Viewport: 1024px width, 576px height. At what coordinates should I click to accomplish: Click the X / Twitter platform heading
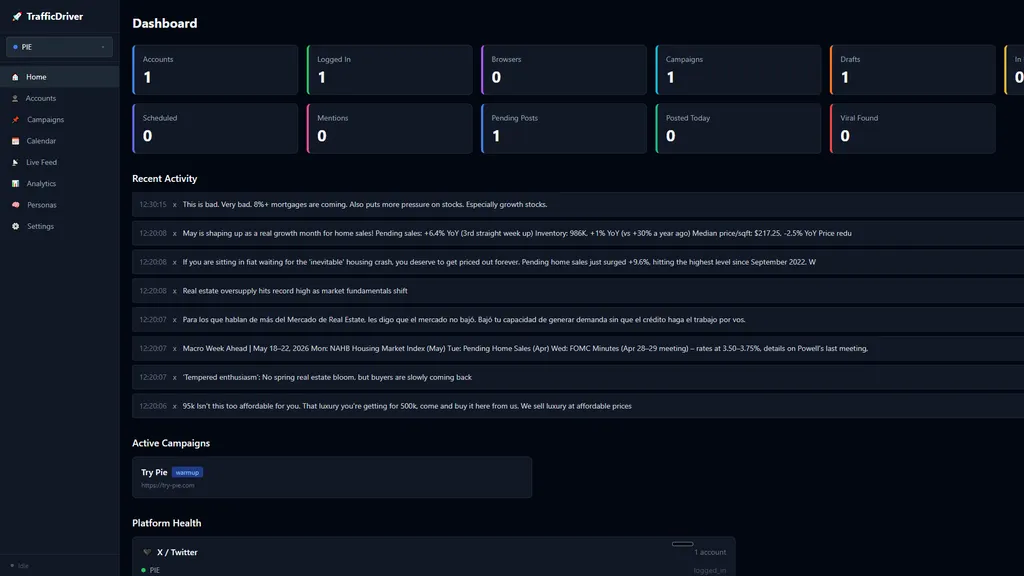177,552
